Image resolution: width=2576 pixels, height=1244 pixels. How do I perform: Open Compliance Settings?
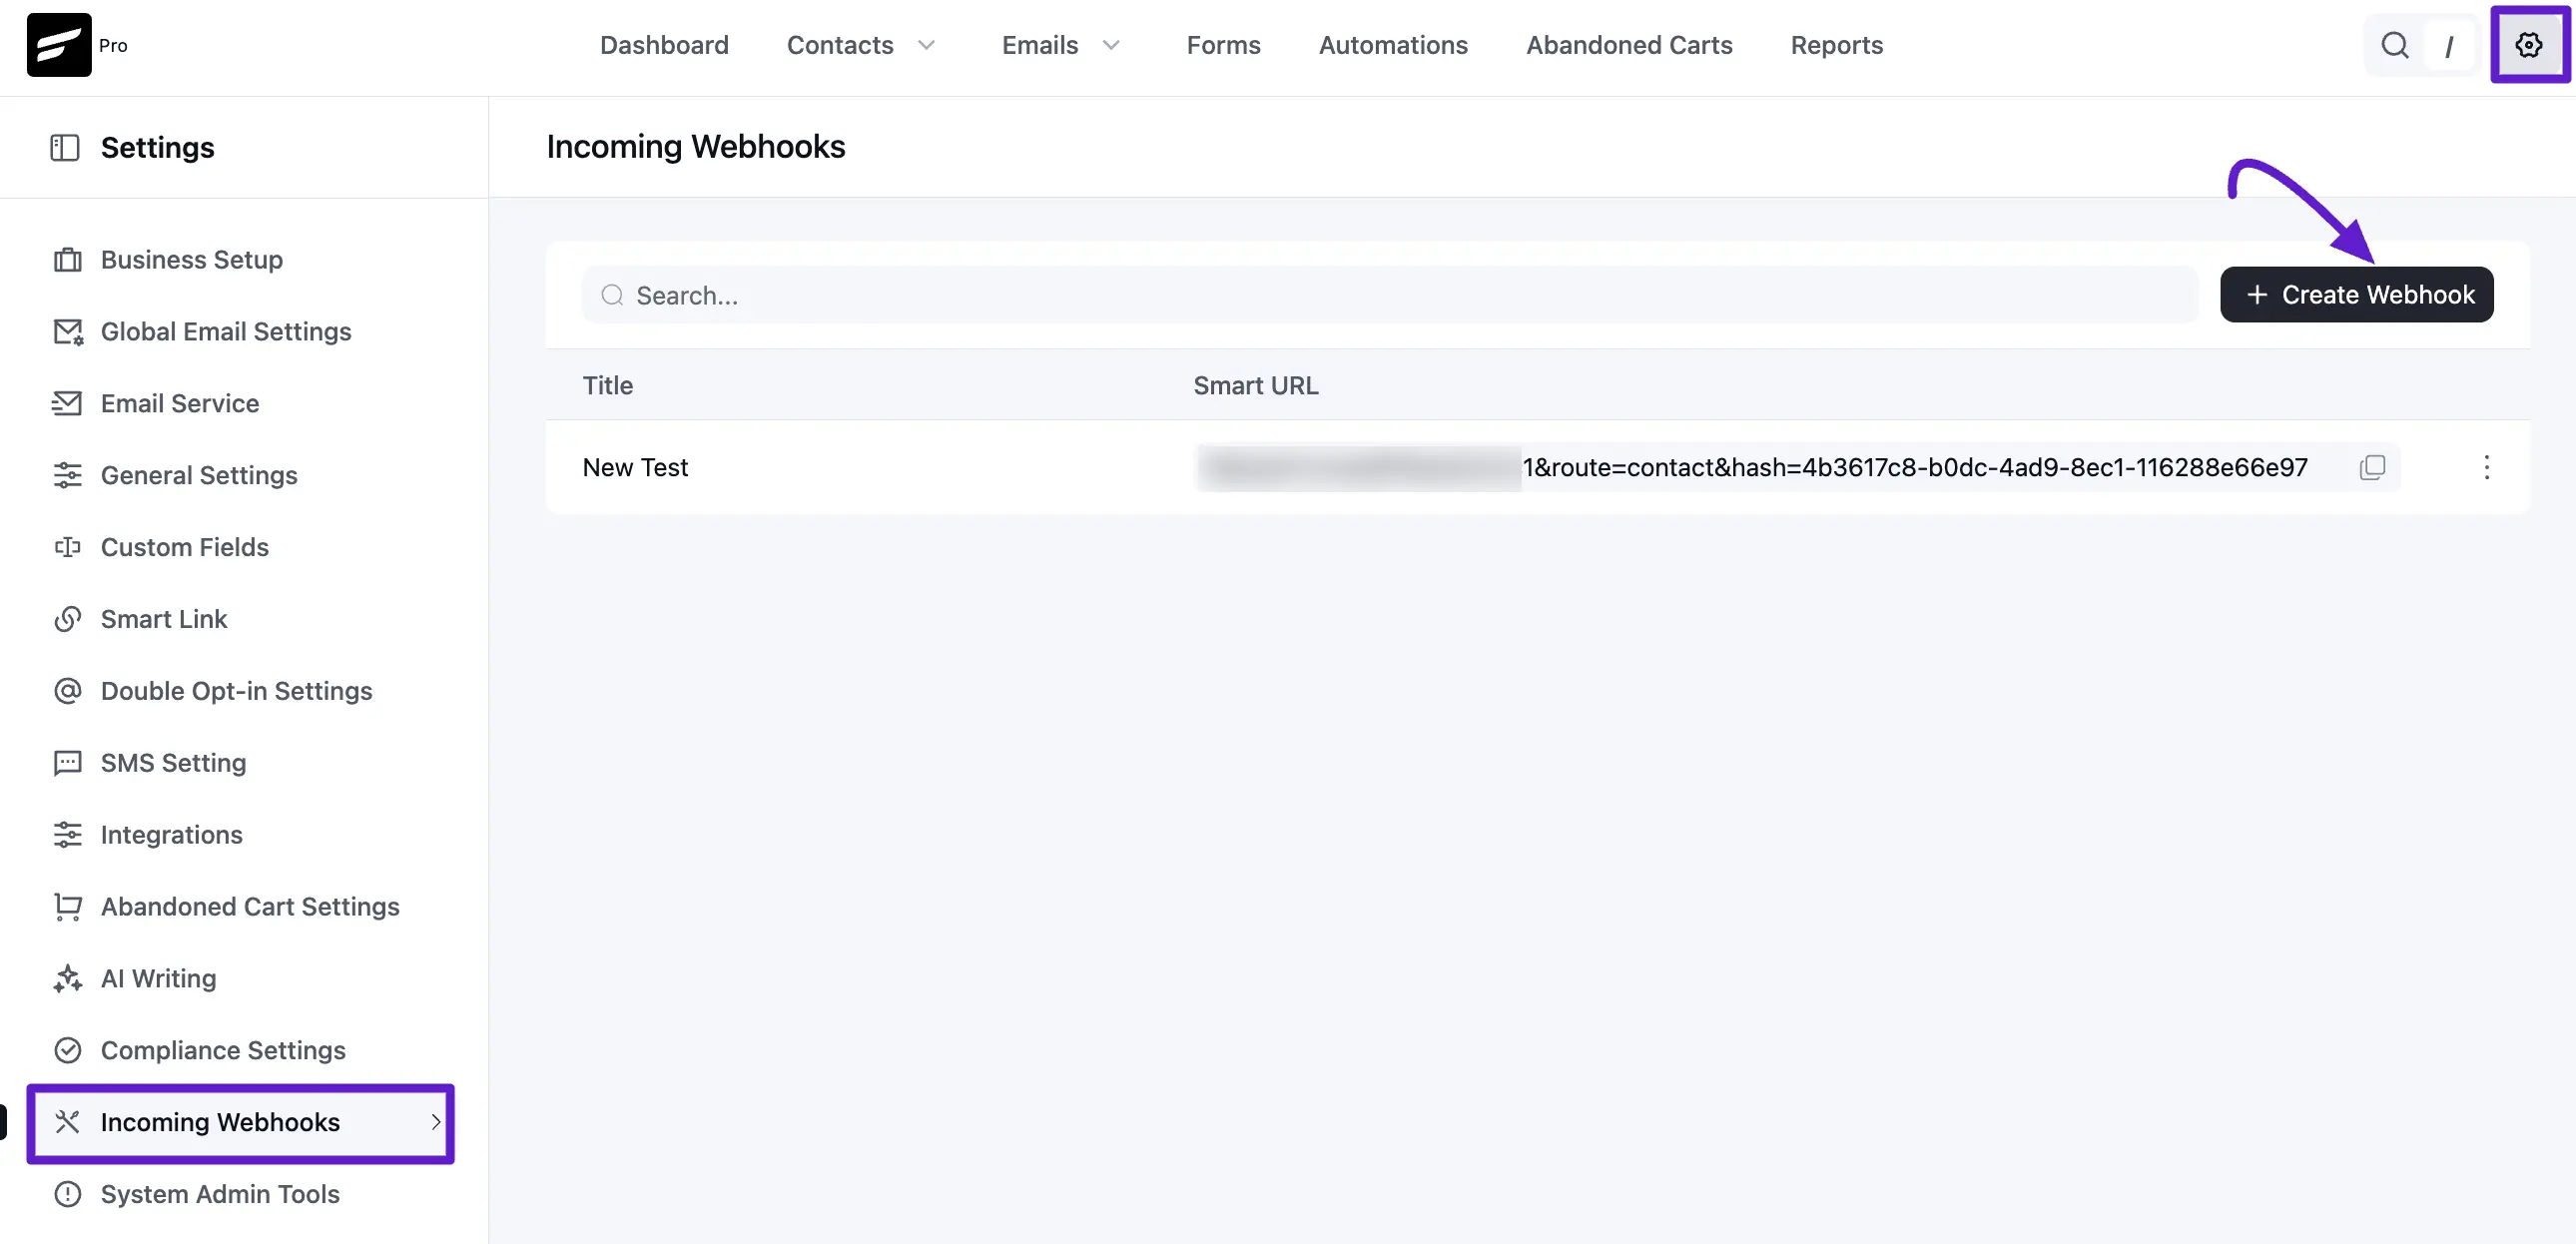(x=223, y=1050)
